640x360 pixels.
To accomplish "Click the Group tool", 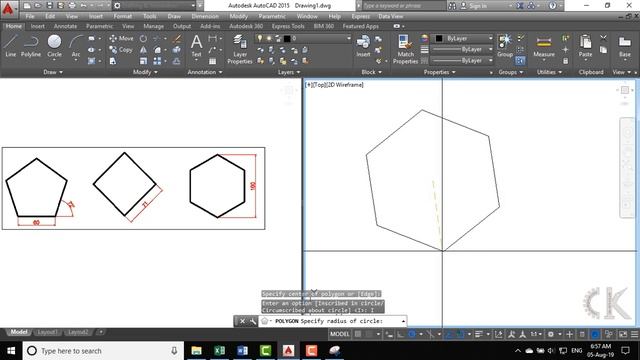I will [505, 46].
